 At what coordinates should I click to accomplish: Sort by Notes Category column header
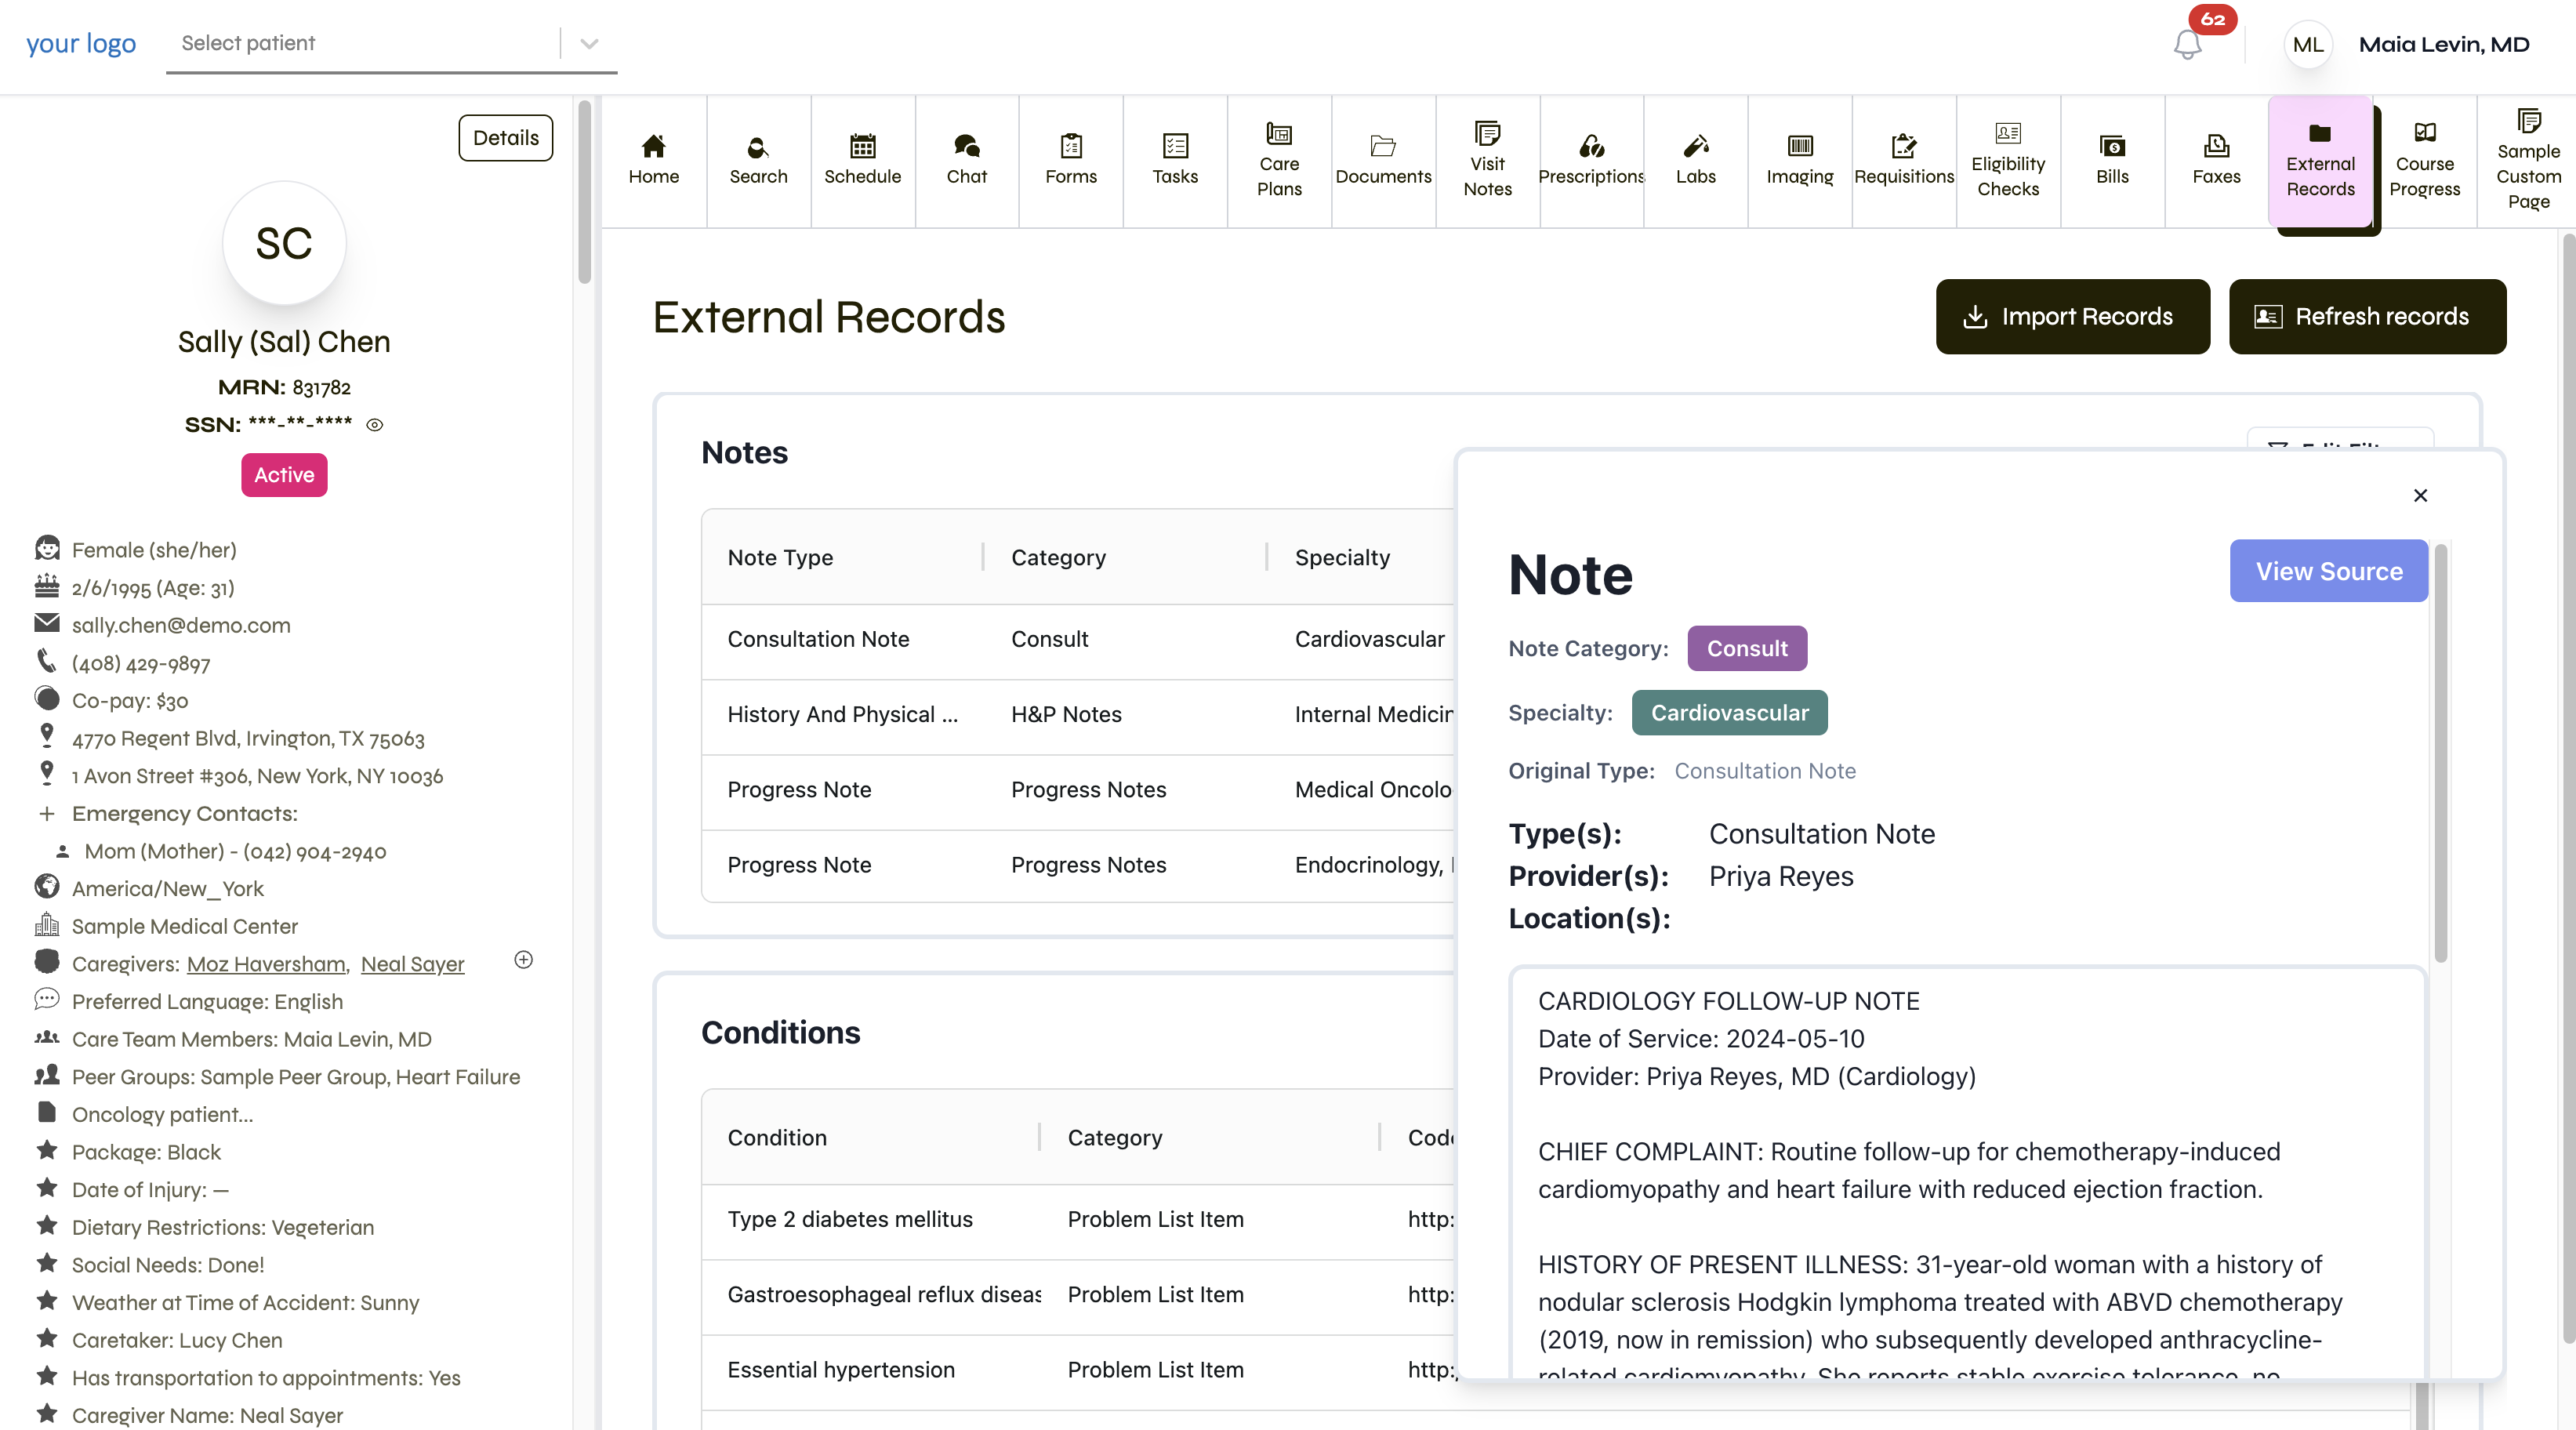[x=1058, y=558]
